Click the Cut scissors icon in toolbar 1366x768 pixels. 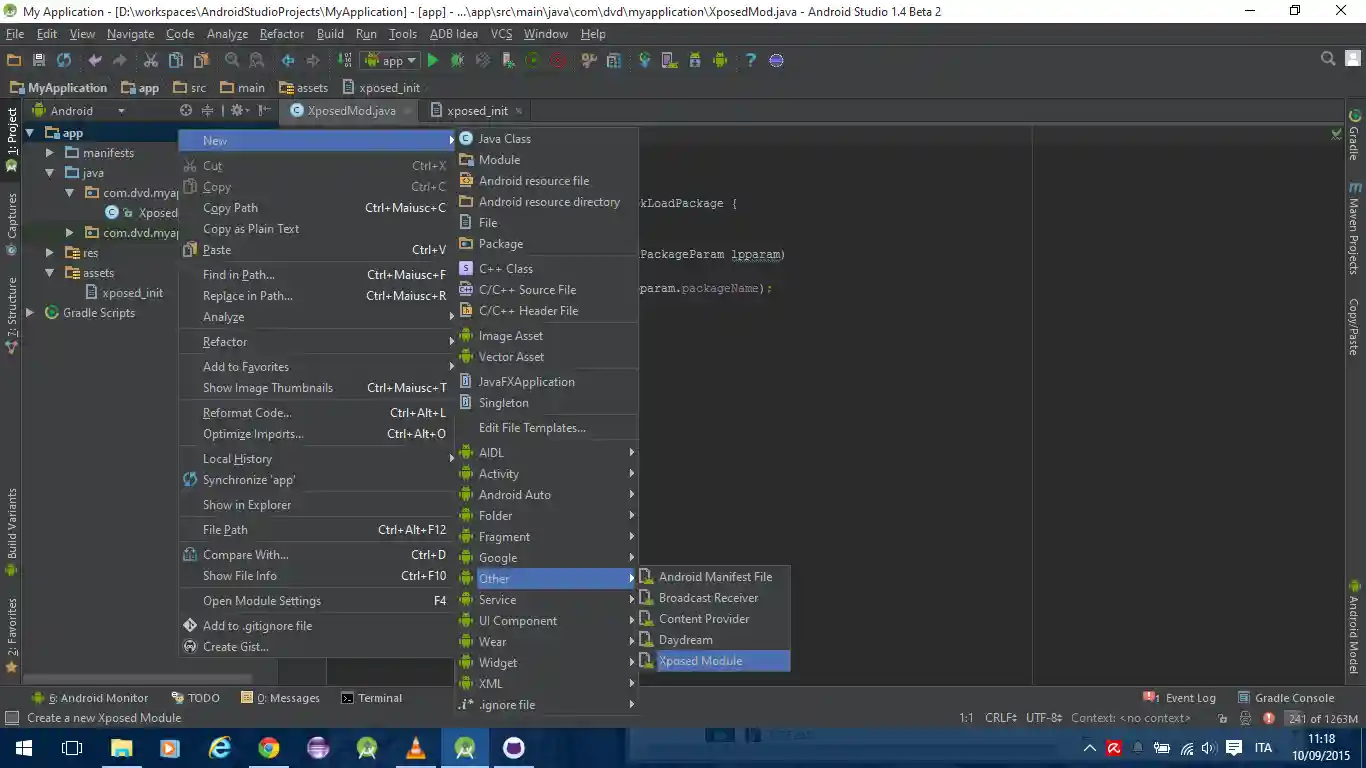[x=150, y=61]
